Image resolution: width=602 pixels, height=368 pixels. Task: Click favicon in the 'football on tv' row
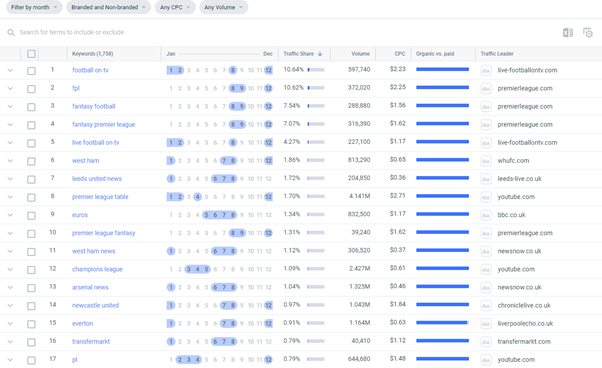pos(486,70)
